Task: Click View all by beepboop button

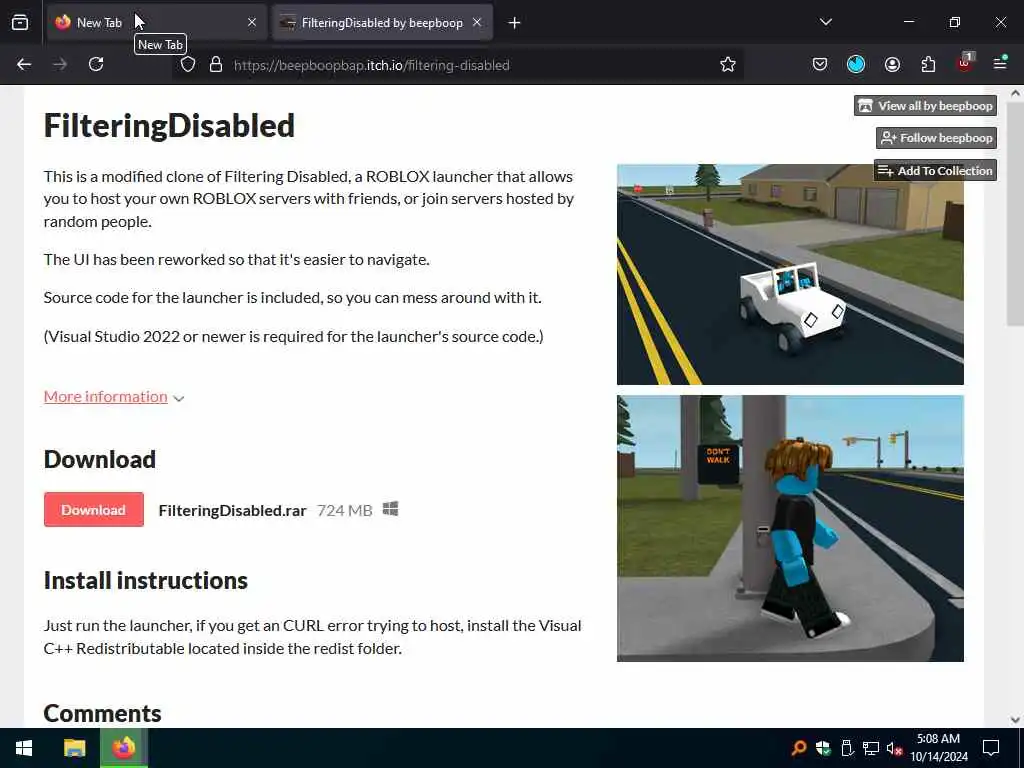Action: [x=925, y=106]
